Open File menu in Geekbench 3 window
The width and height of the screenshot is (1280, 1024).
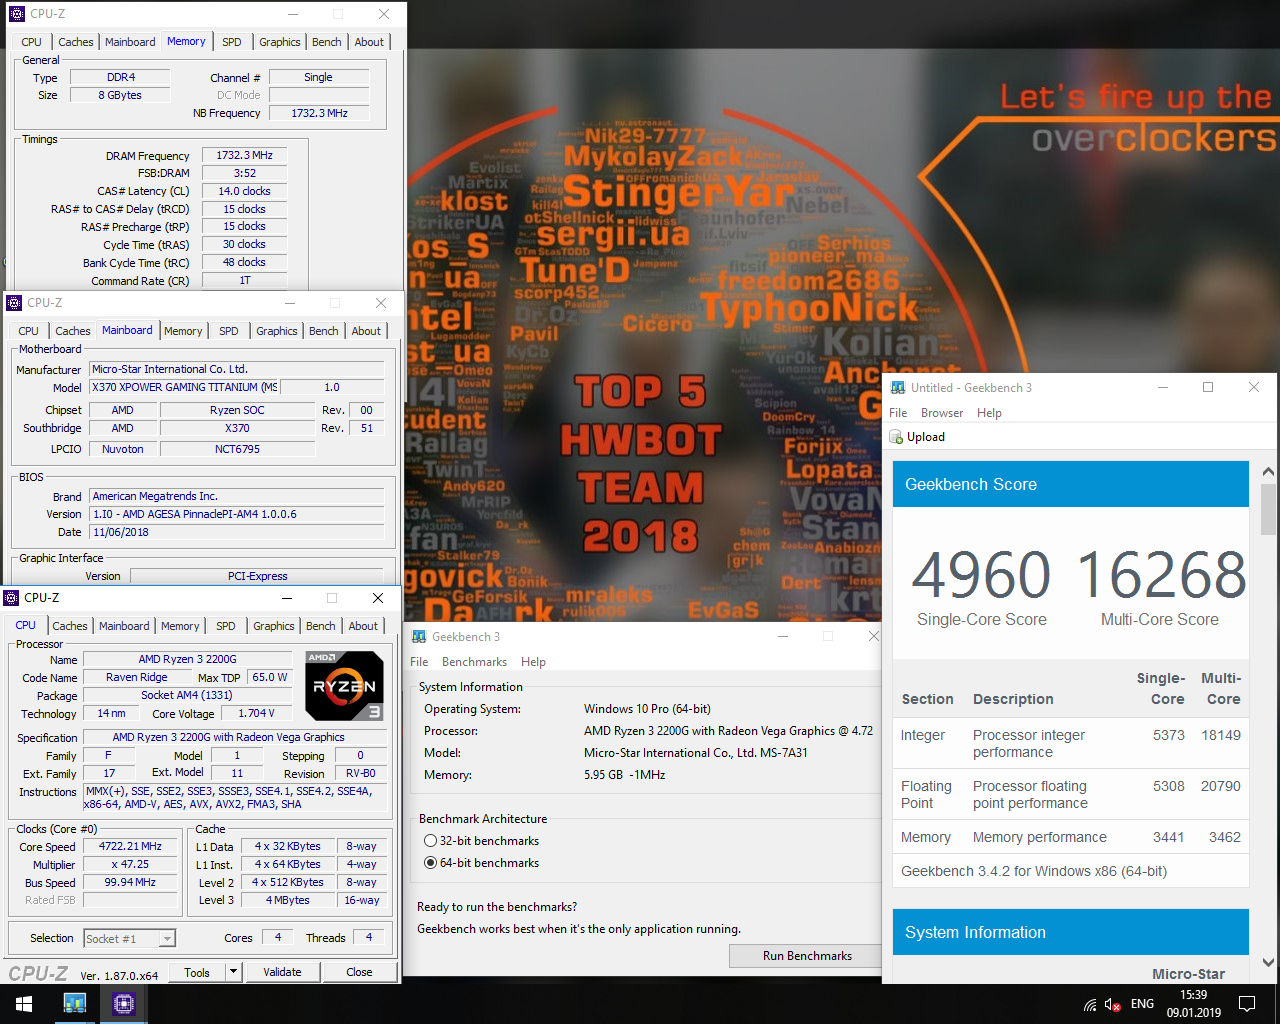419,662
